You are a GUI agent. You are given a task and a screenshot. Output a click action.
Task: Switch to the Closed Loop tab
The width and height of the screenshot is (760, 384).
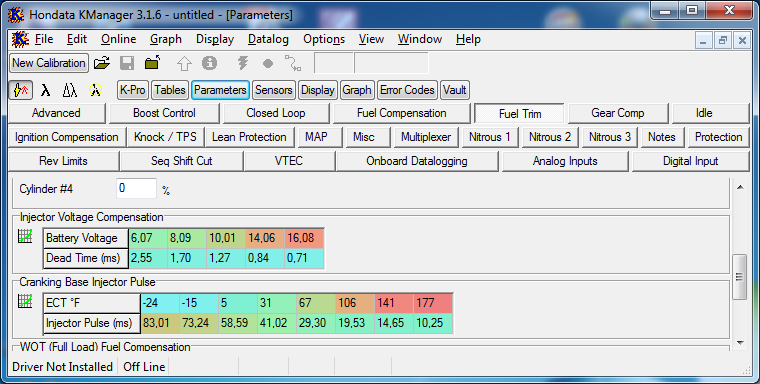point(275,113)
